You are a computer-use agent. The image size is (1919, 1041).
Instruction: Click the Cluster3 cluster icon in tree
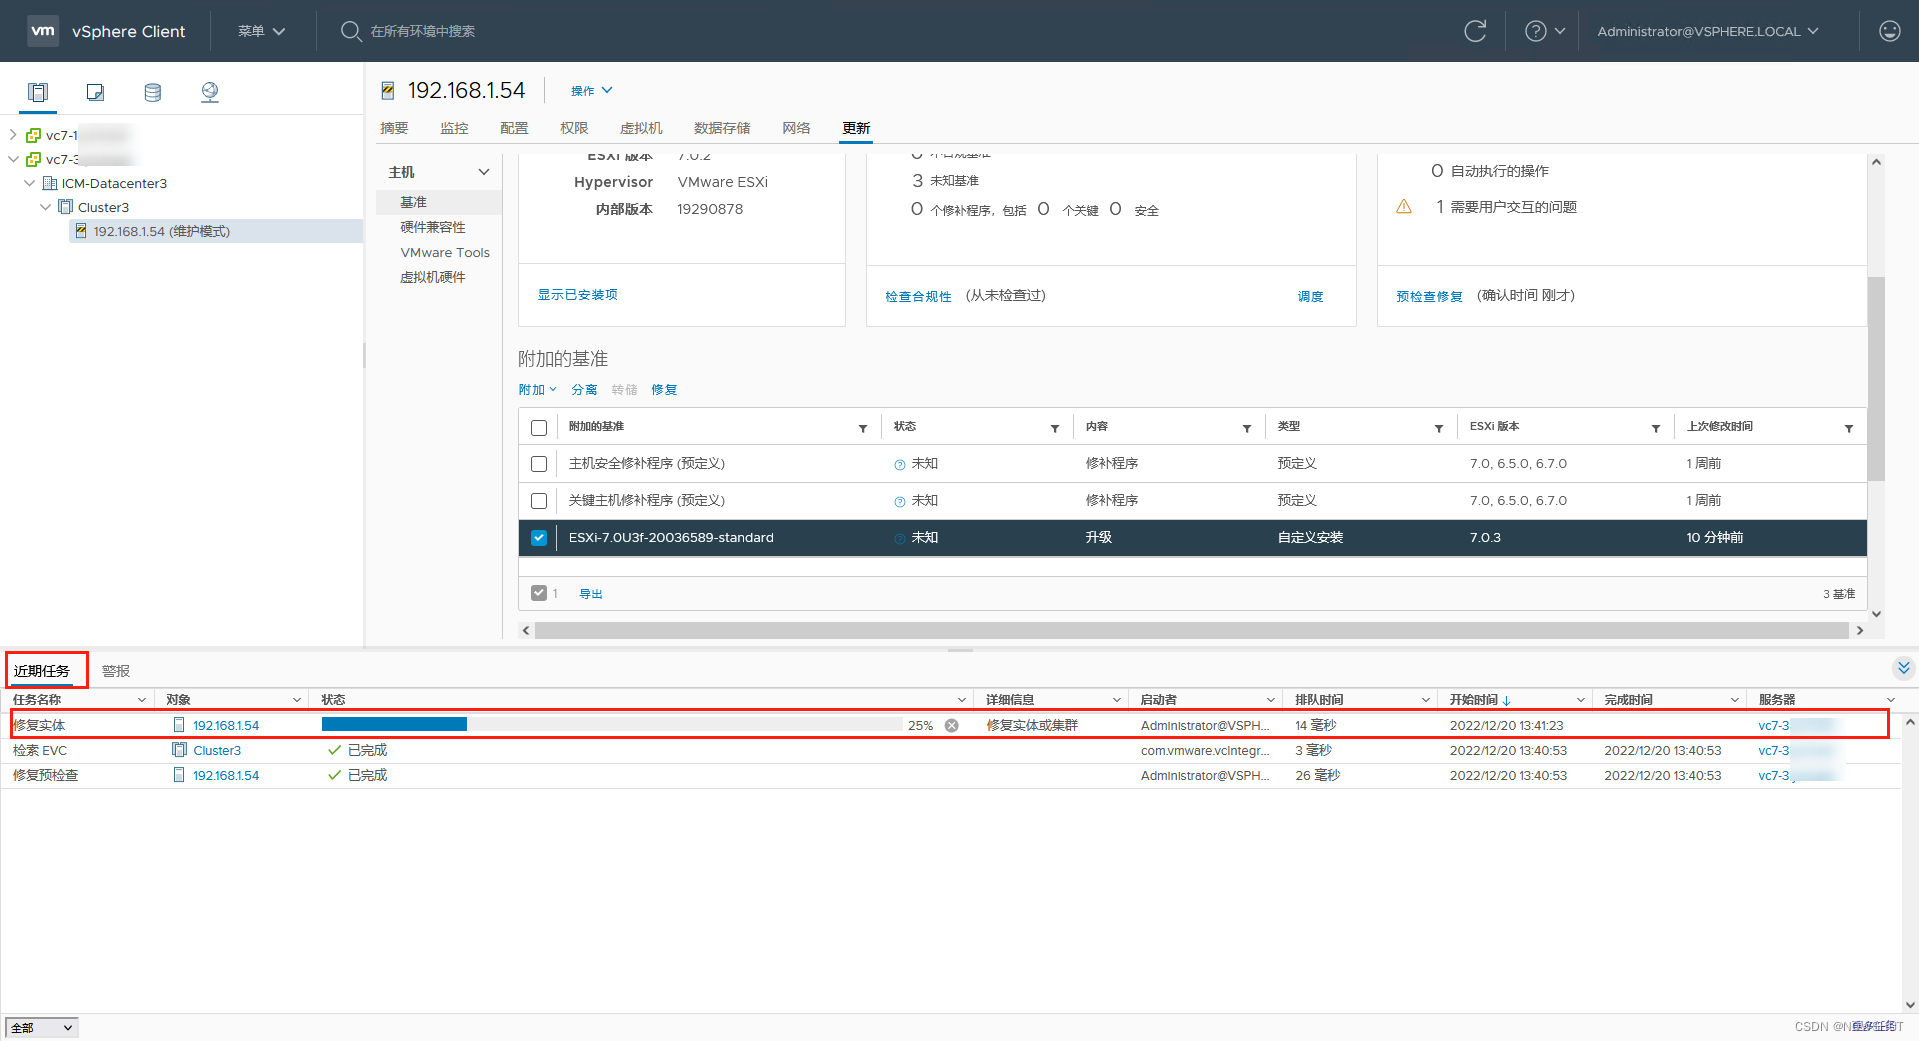66,207
